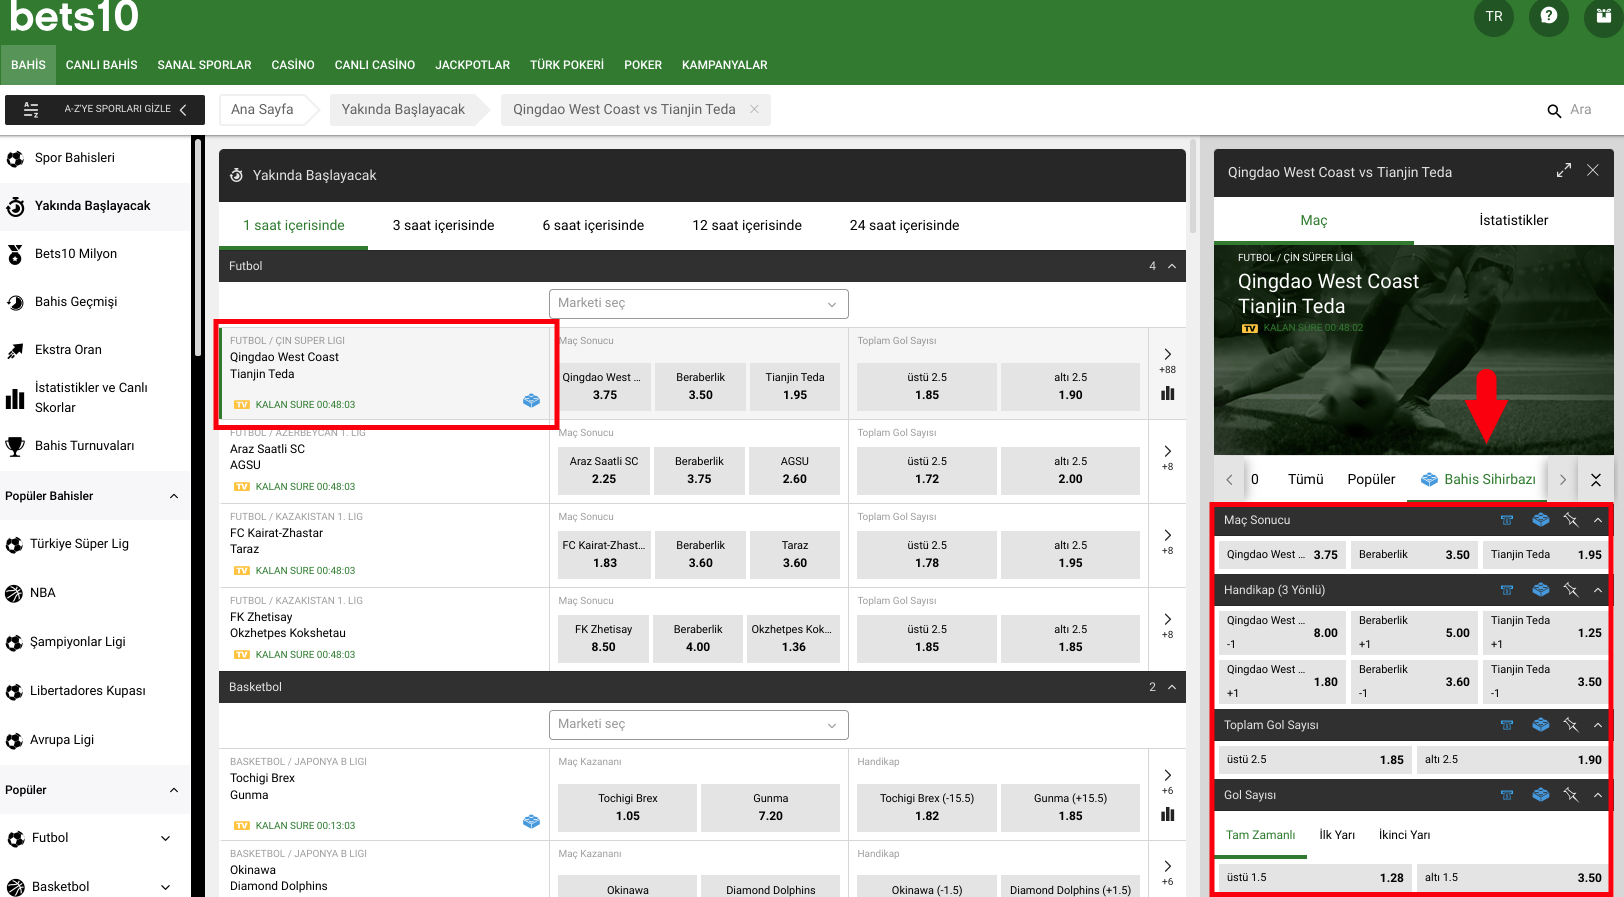Expand Futbol in the sidebar
1624x897 pixels.
(x=166, y=838)
